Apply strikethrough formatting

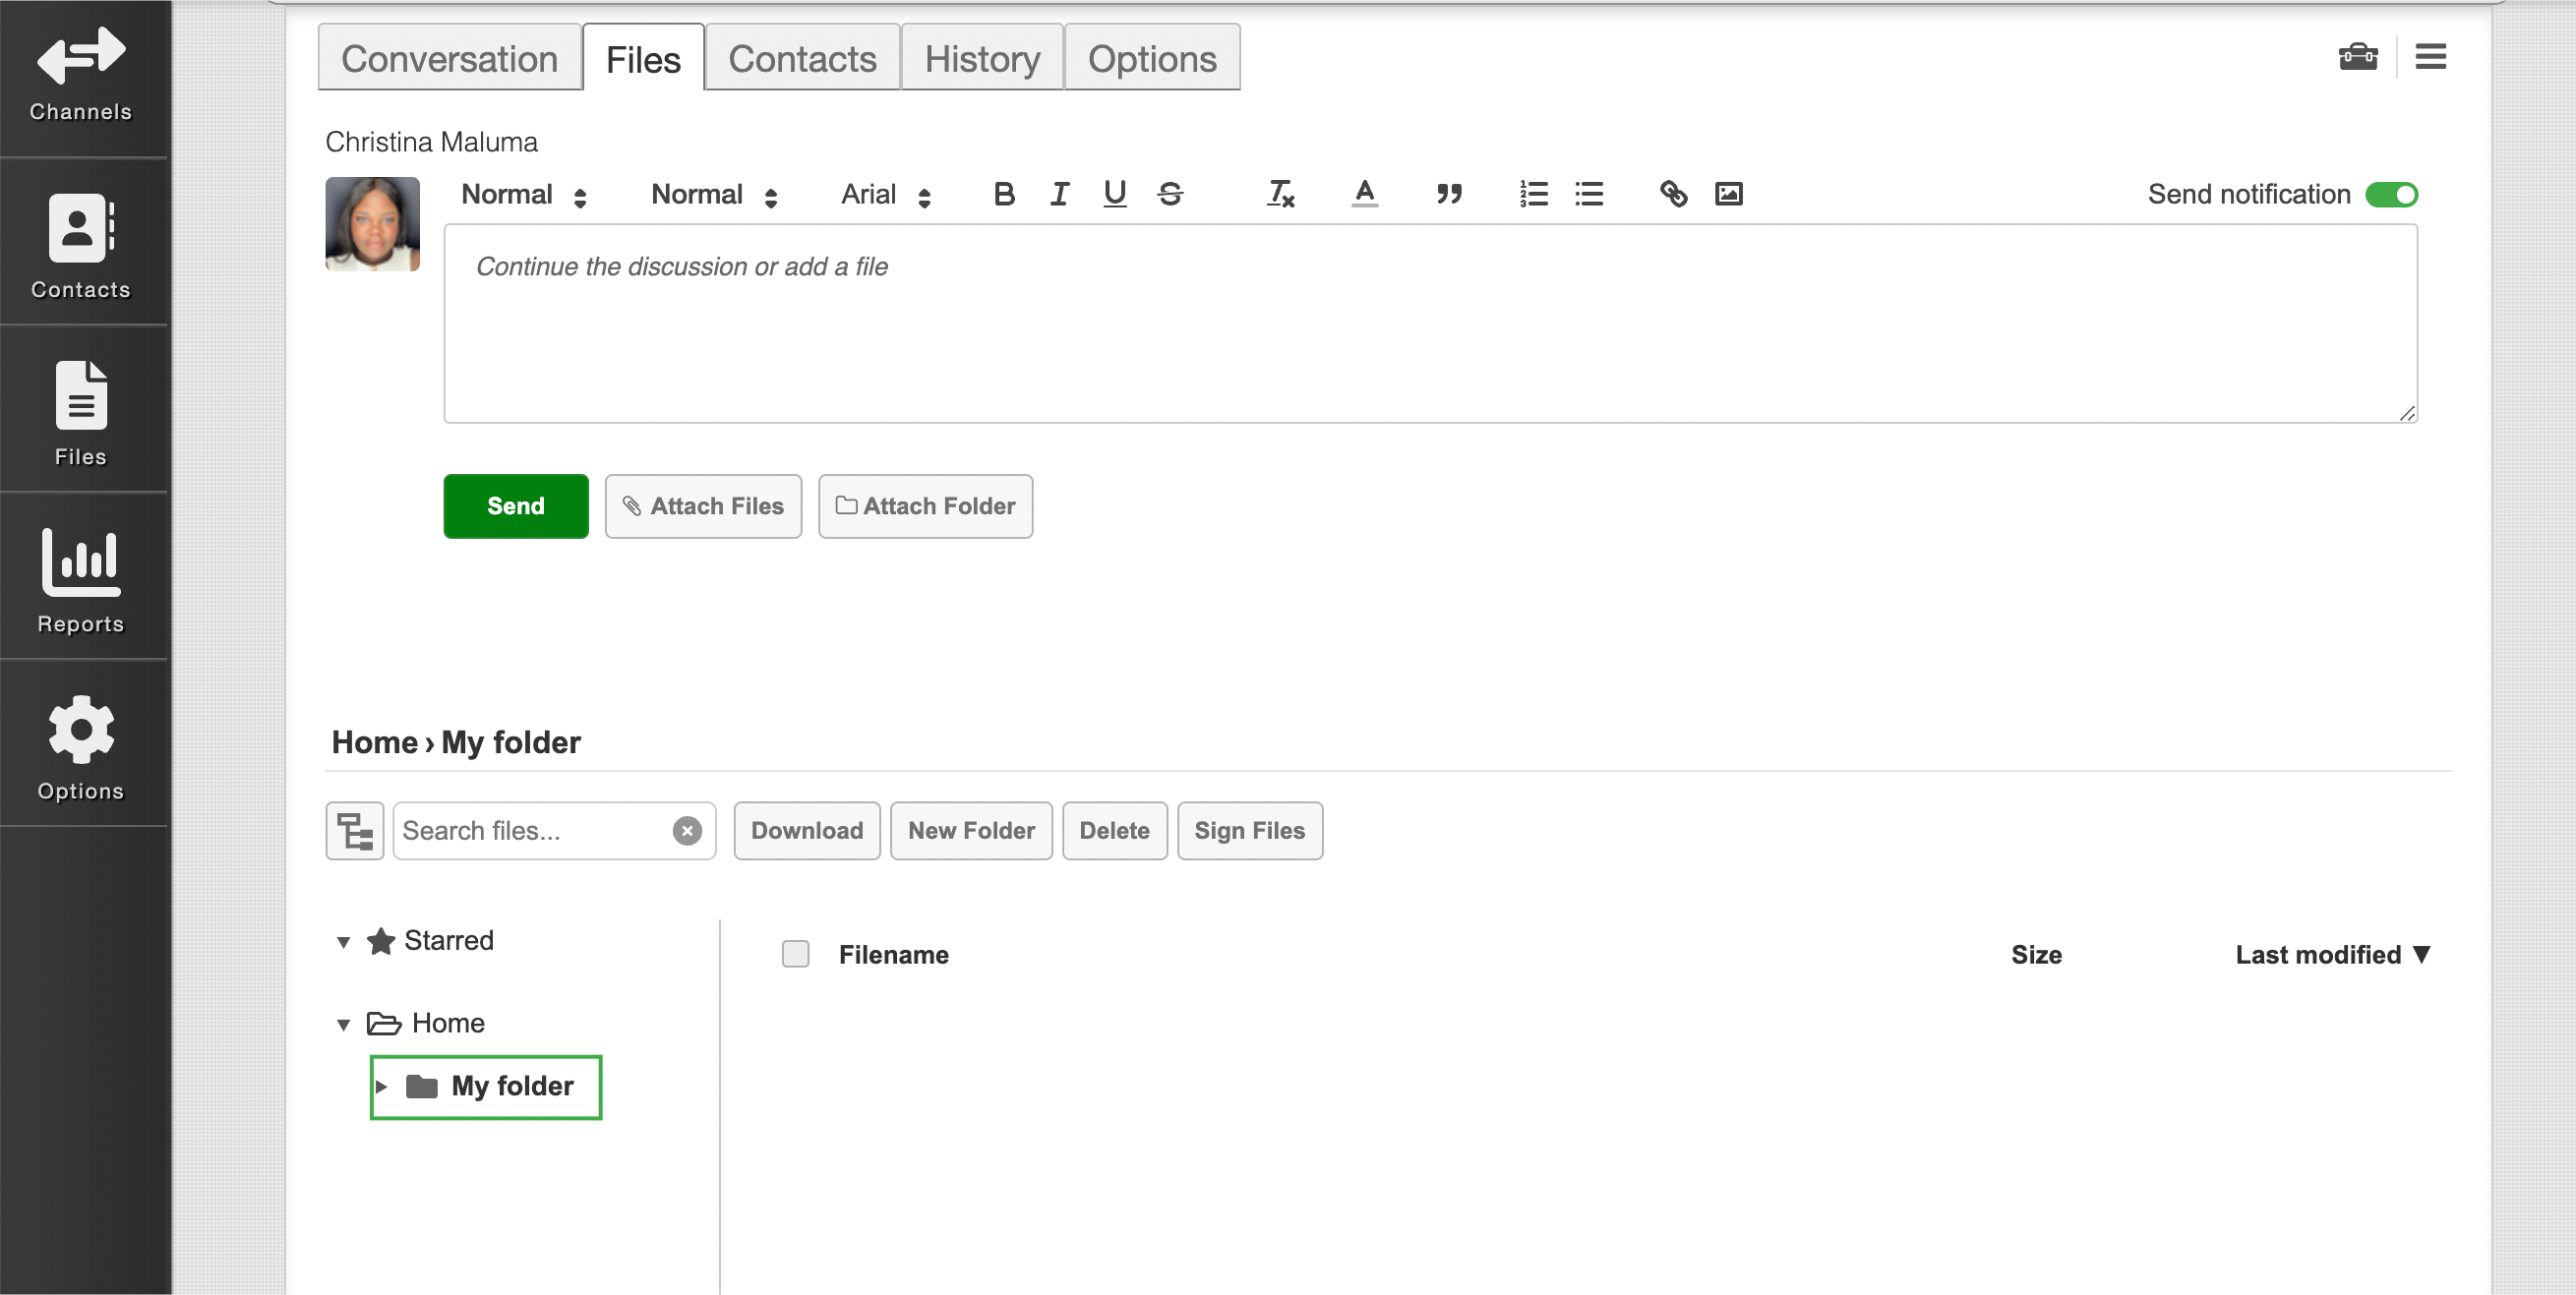pyautogui.click(x=1170, y=194)
